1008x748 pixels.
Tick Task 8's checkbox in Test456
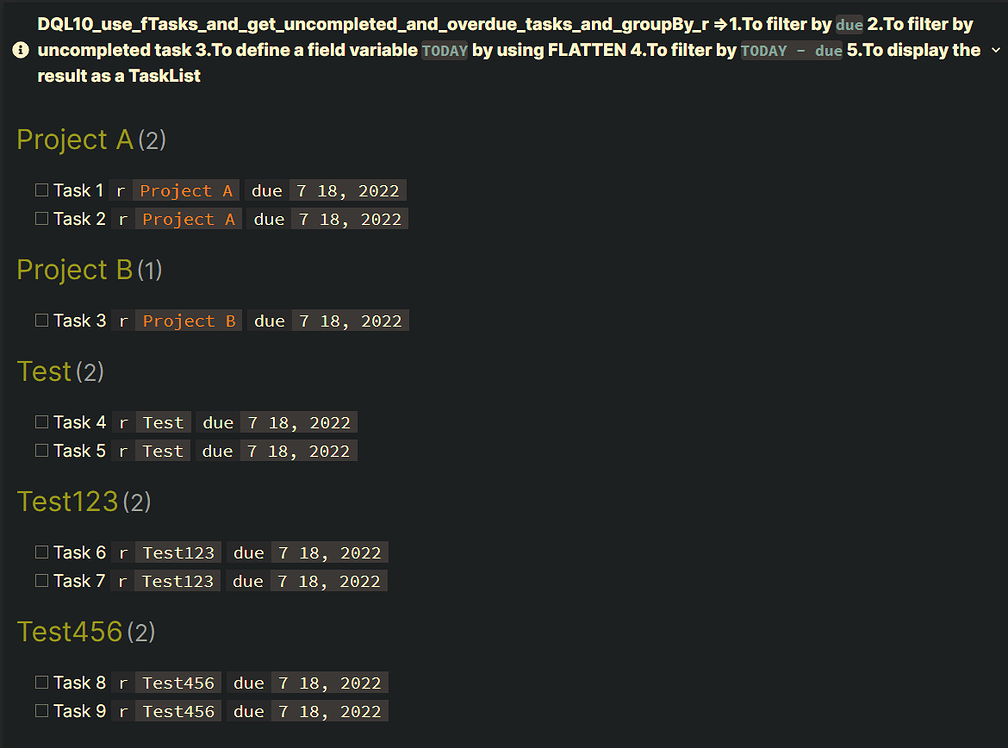tap(40, 682)
